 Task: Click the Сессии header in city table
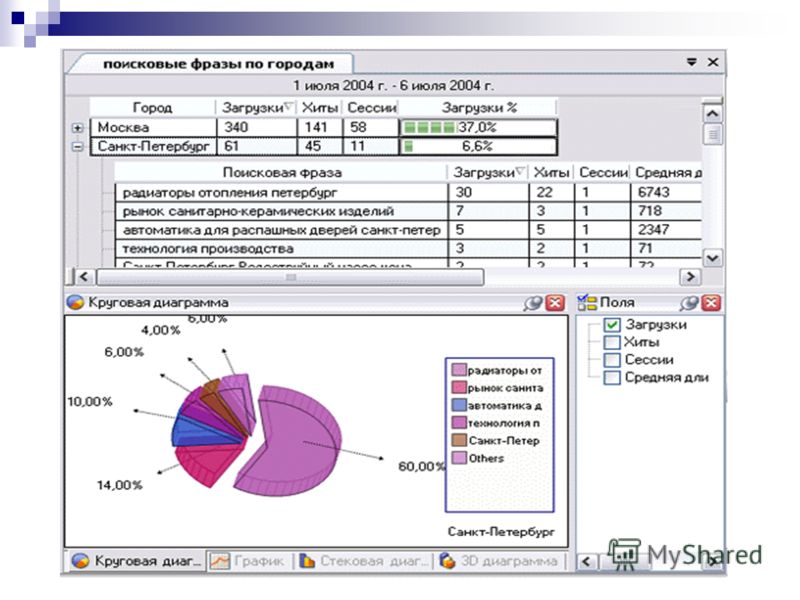(x=371, y=108)
